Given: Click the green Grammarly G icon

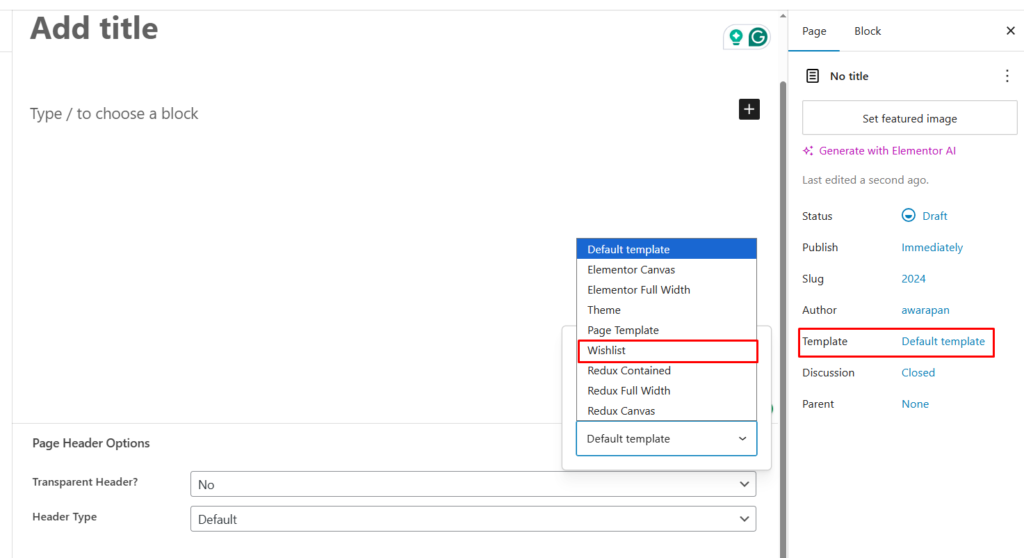Looking at the screenshot, I should pos(758,37).
